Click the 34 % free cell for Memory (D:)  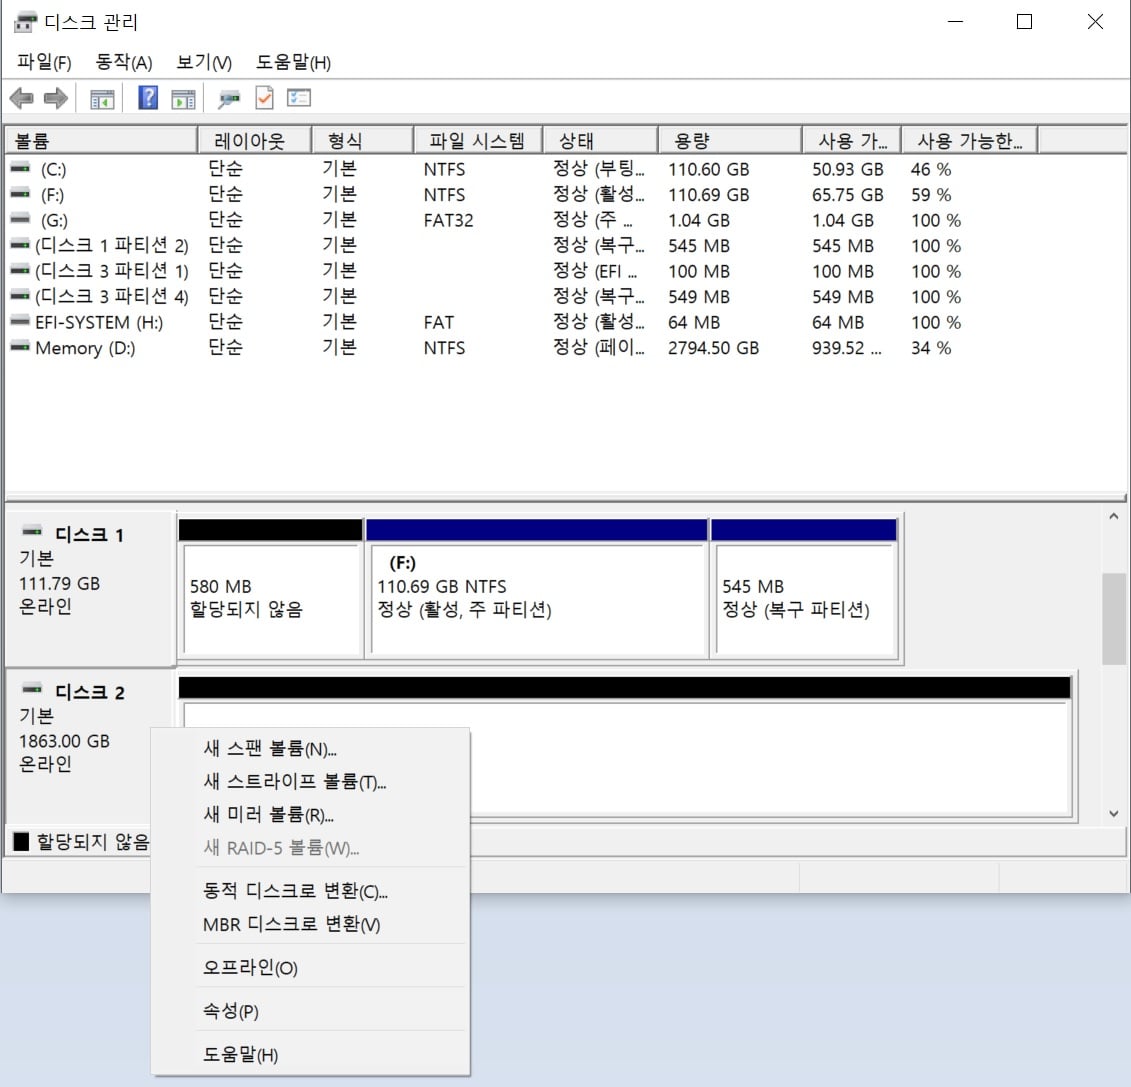click(930, 348)
